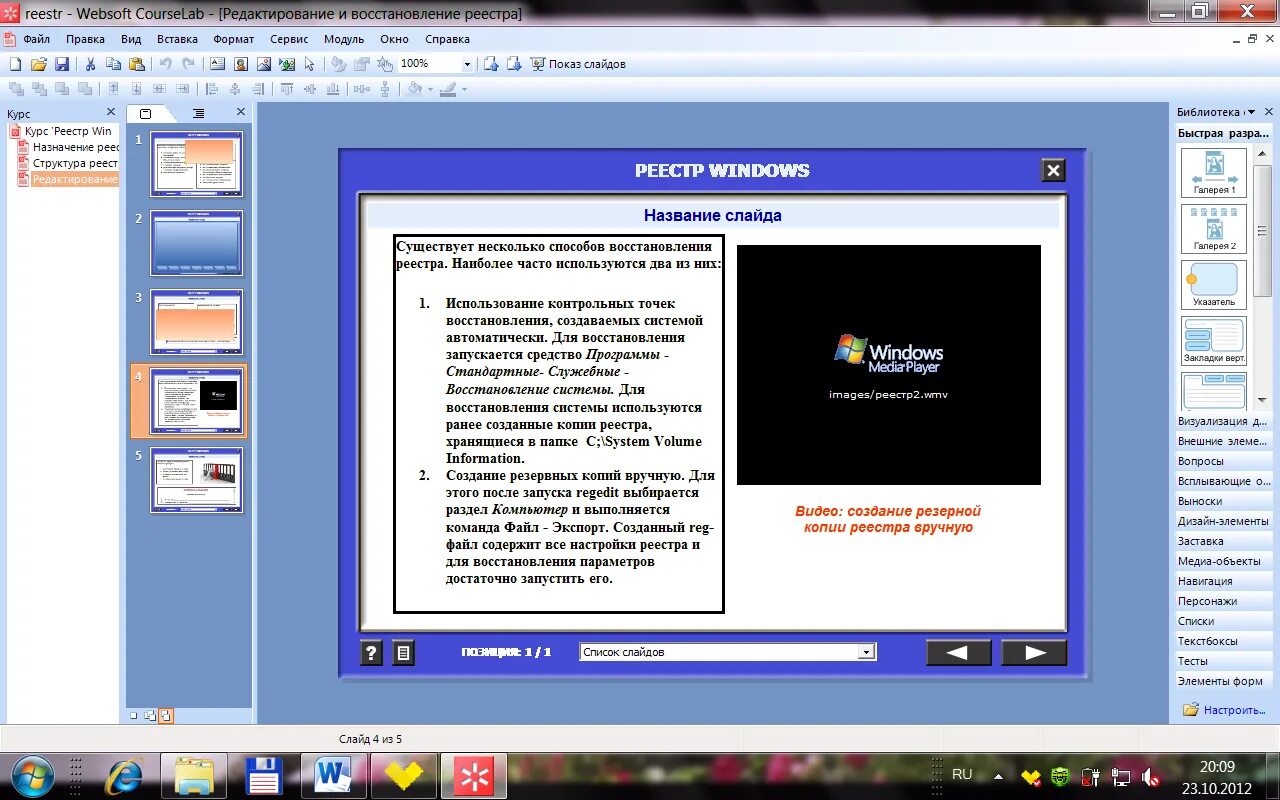Screen dimensions: 1280x800
Task: Click the slide's X close button
Action: tap(1053, 171)
